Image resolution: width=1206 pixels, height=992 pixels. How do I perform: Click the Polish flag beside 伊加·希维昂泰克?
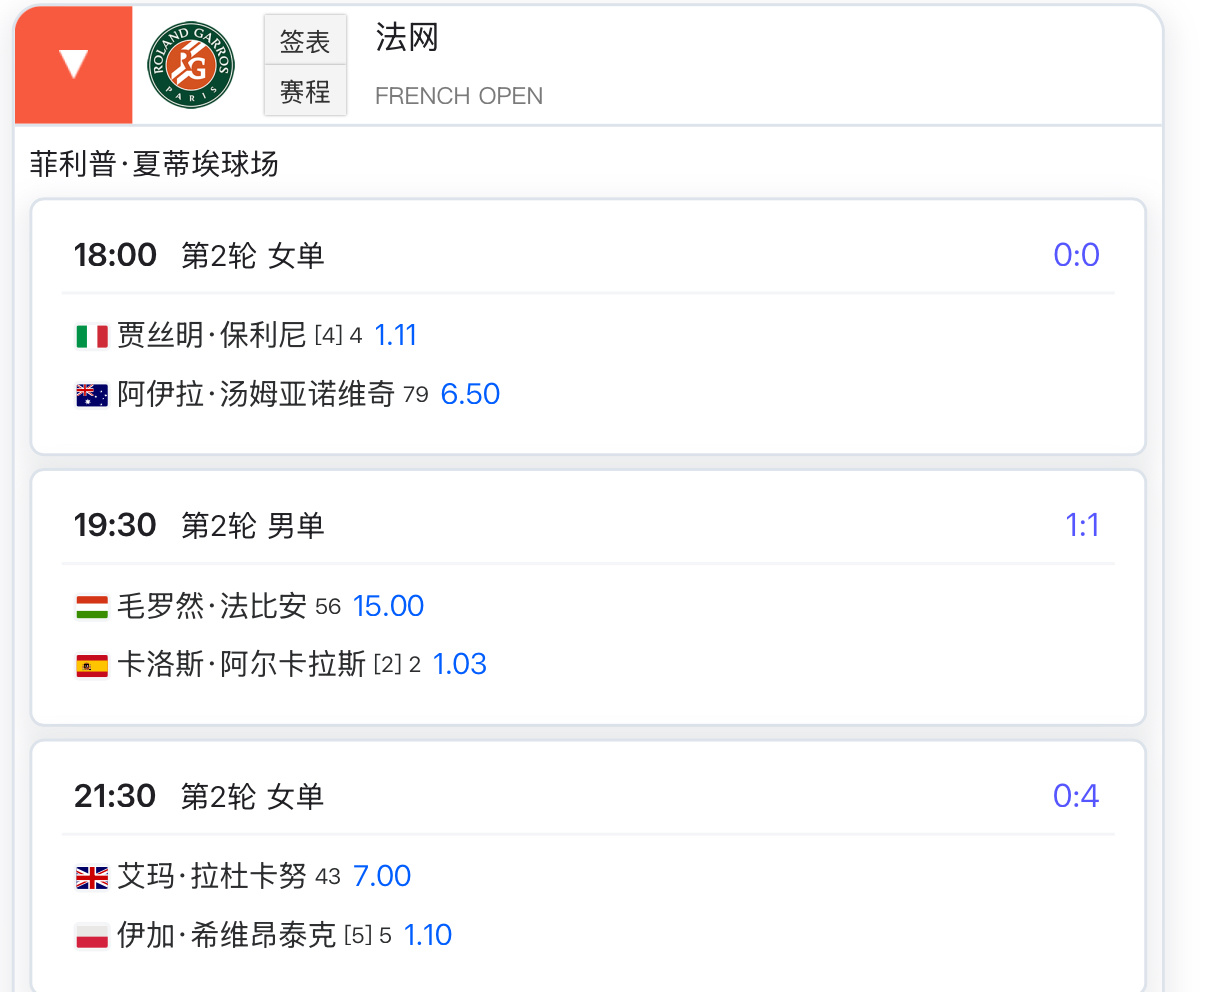pos(92,936)
